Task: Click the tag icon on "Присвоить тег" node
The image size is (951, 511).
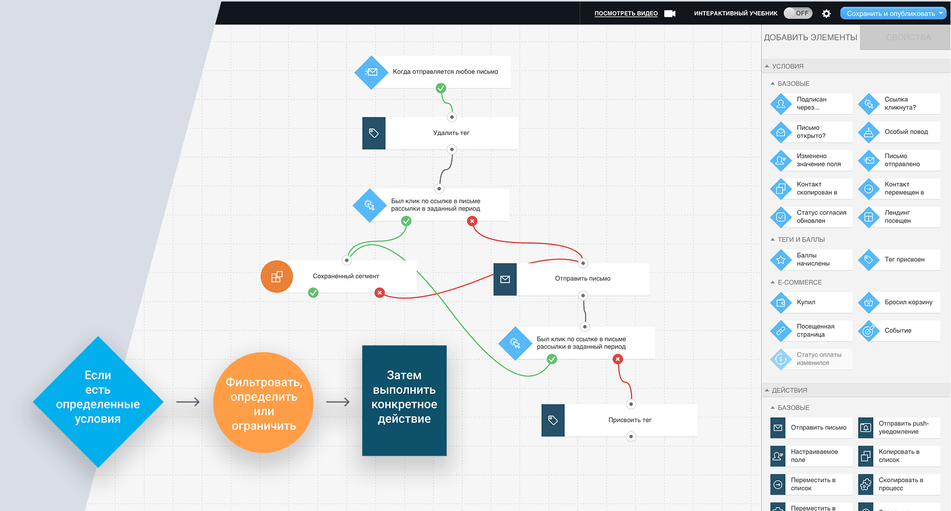Action: [553, 420]
